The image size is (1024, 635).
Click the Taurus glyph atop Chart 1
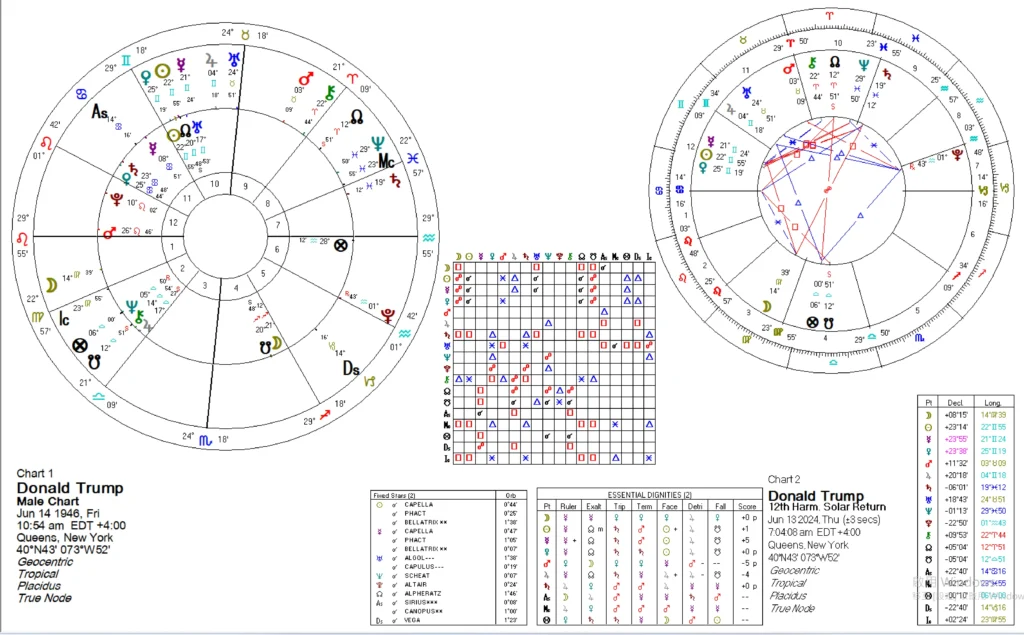241,33
